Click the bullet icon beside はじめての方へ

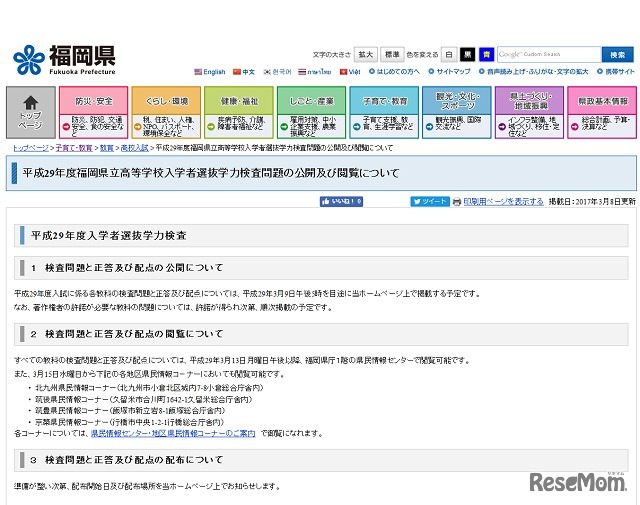372,71
